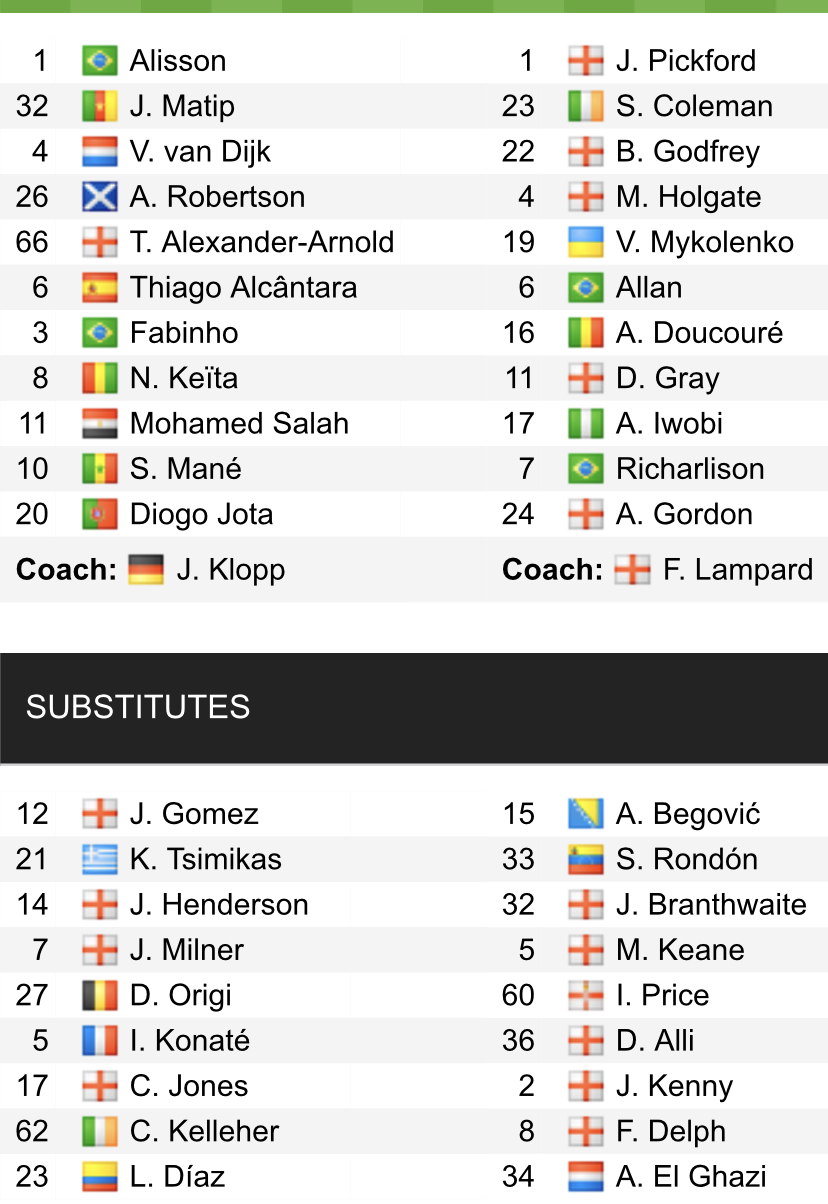Open the V. van Dijk player link
The image size is (828, 1204).
tap(200, 152)
